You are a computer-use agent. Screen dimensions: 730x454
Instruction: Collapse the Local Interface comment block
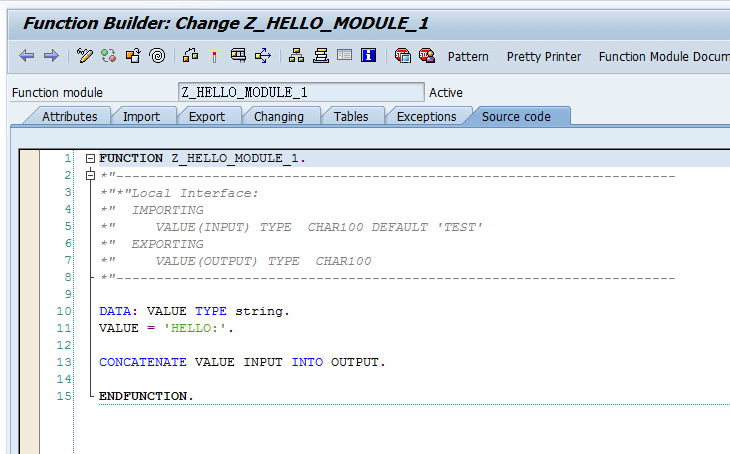pos(91,176)
